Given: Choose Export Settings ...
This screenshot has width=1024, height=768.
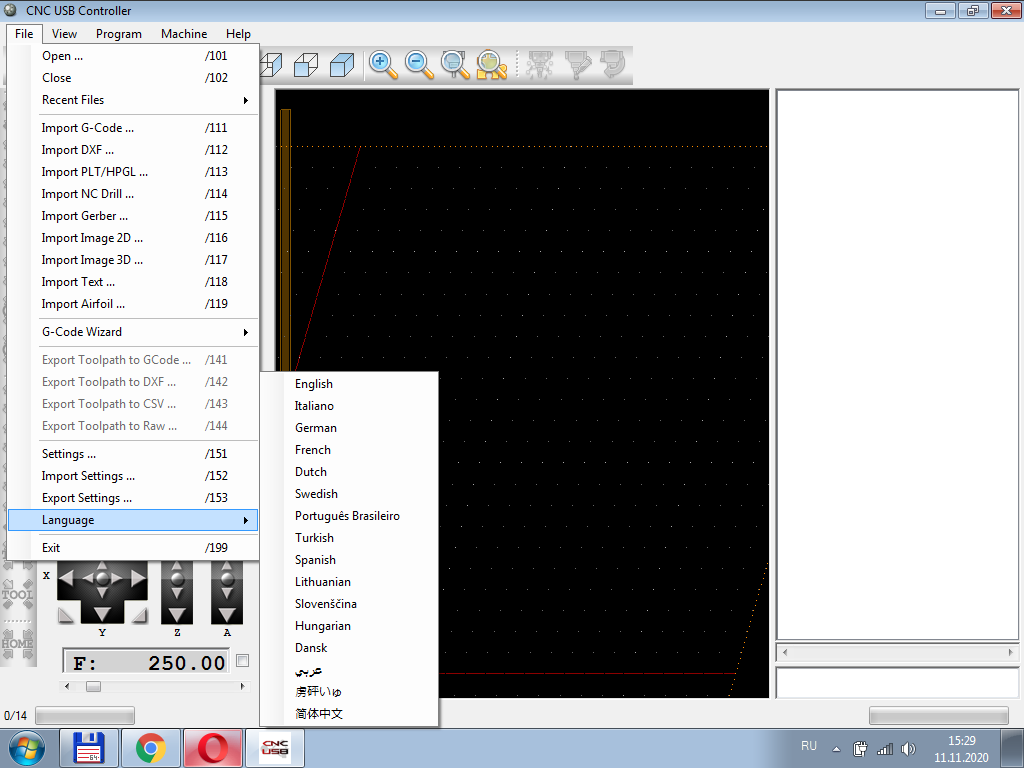Looking at the screenshot, I should [x=134, y=498].
